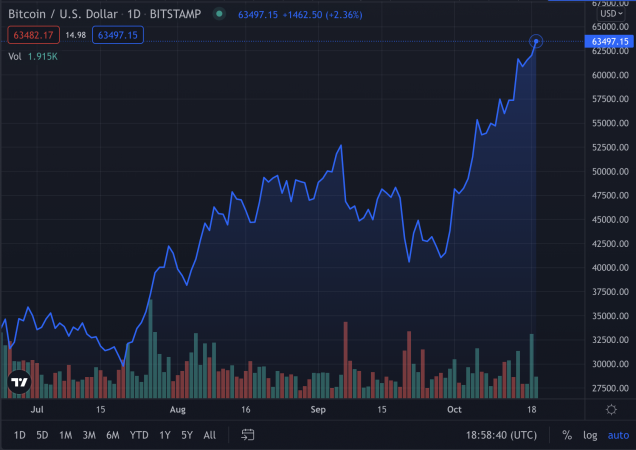
Task: Click the 1D interval label in title
Action: tap(134, 14)
